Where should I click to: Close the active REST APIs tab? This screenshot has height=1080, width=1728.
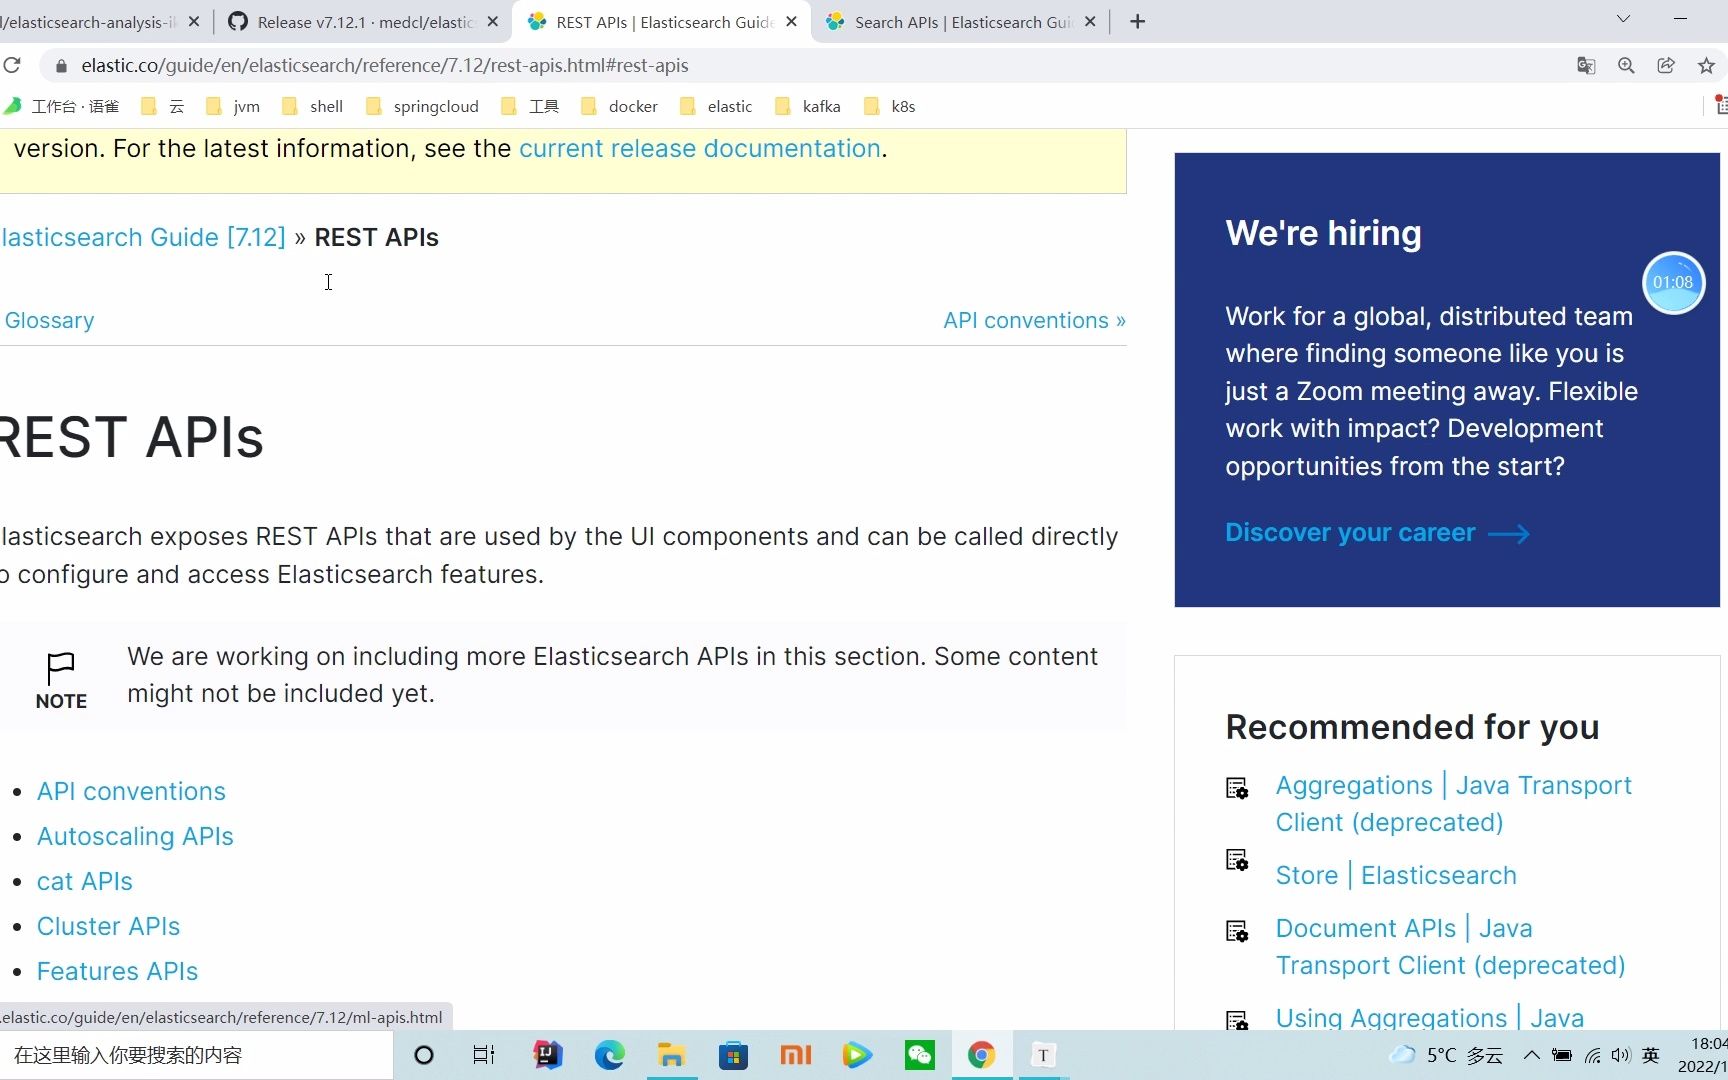tap(791, 22)
